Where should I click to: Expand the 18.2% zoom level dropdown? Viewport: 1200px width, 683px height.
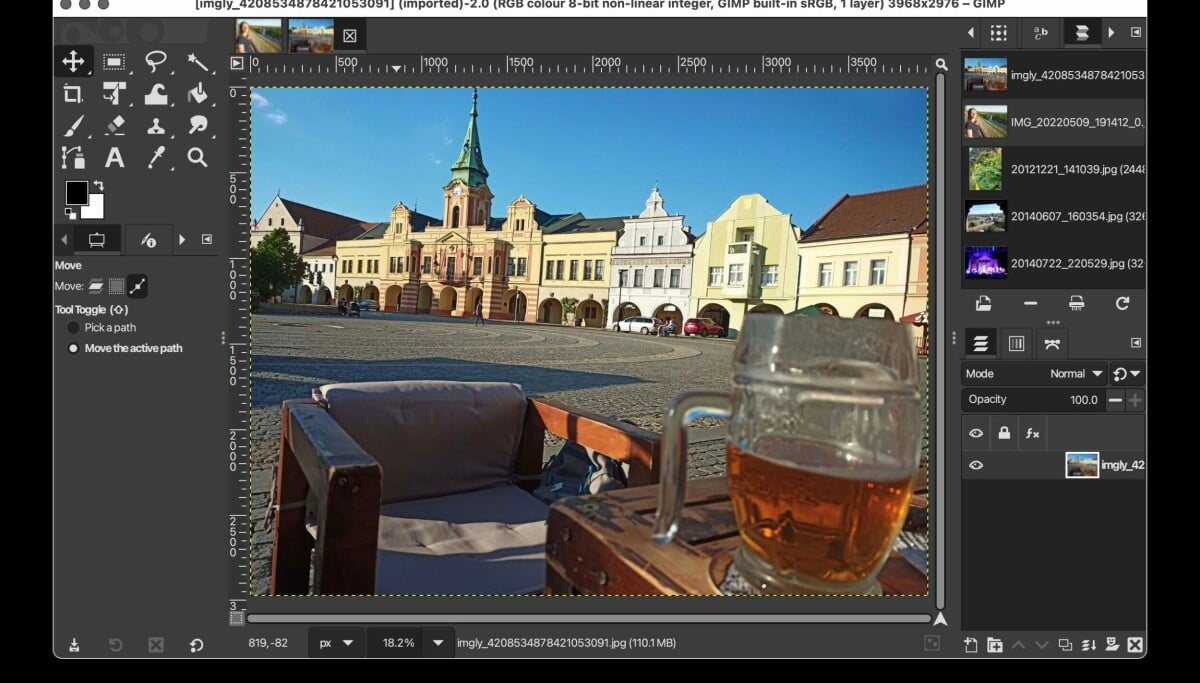click(437, 643)
